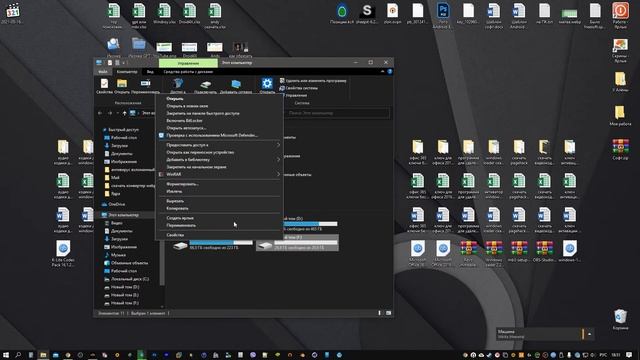Click the Windows Start button

tap(6, 355)
